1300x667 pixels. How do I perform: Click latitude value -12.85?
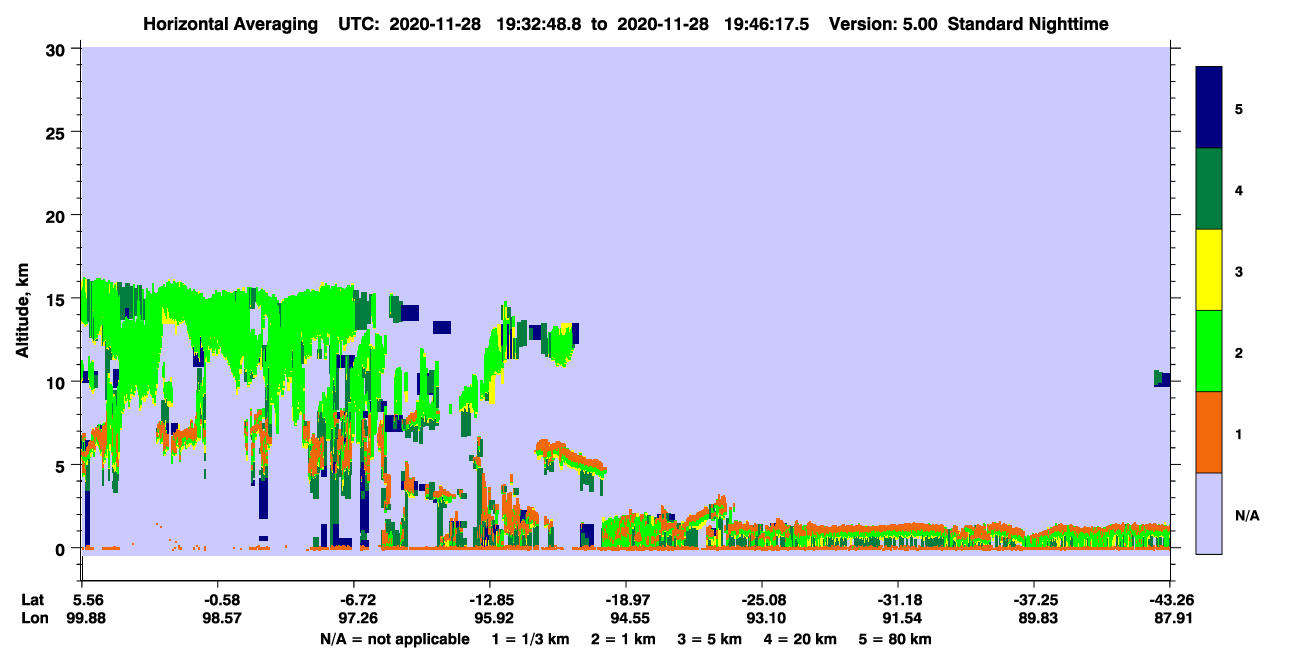point(490,600)
